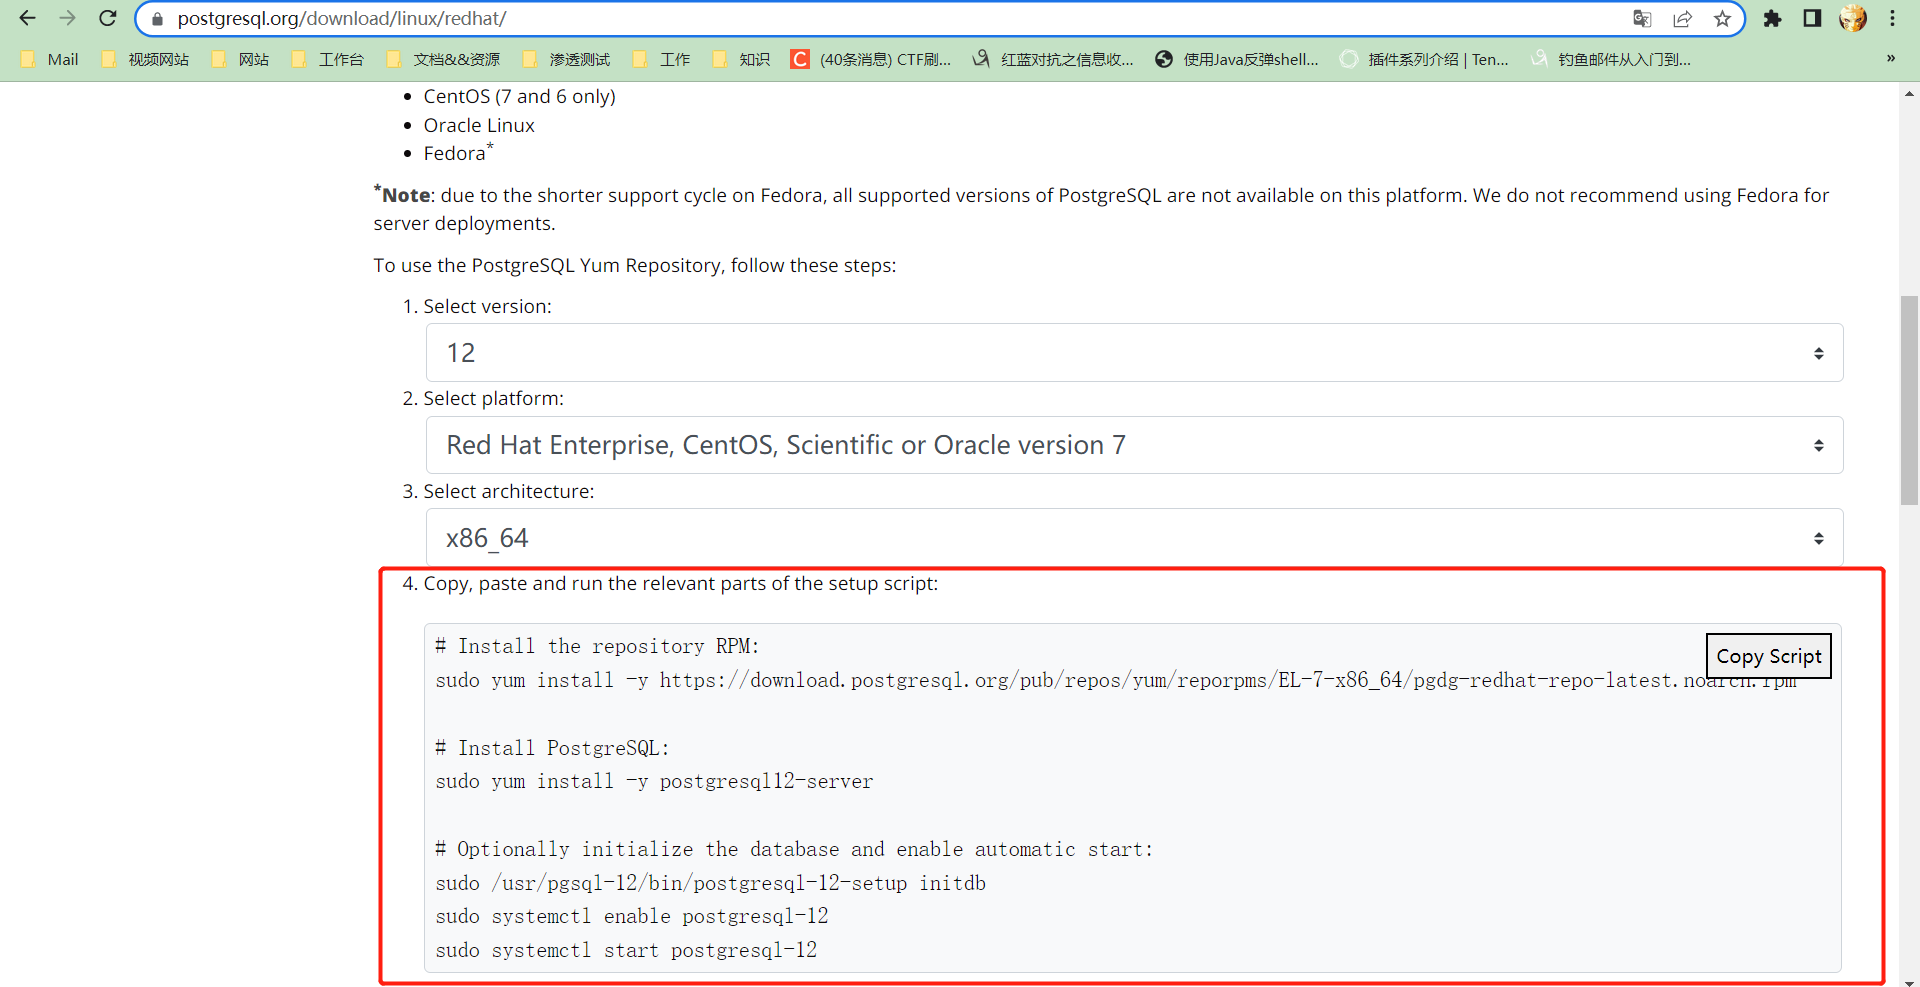Viewport: 1920px width, 987px height.
Task: Bookmark this page with the star
Action: (x=1722, y=19)
